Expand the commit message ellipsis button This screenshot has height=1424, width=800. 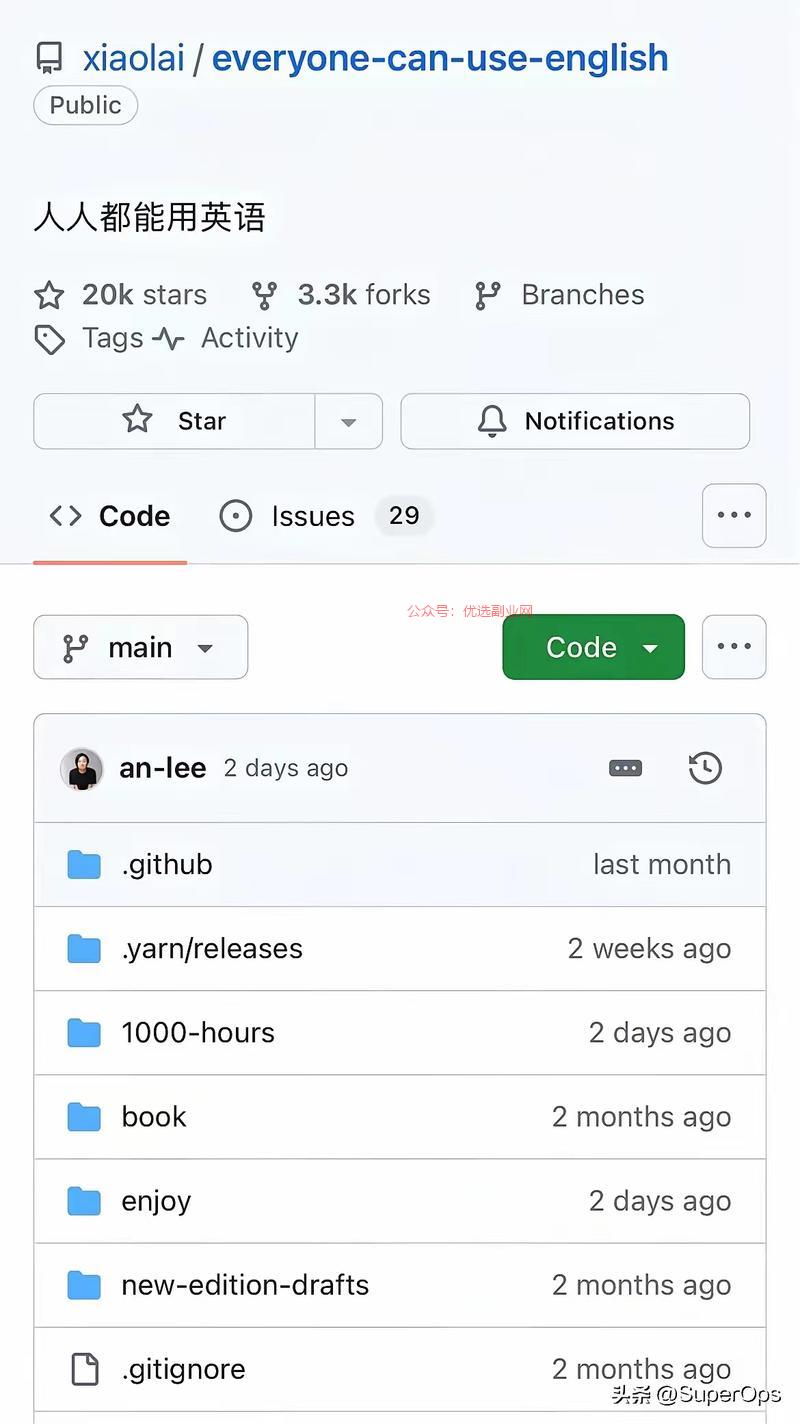point(625,768)
